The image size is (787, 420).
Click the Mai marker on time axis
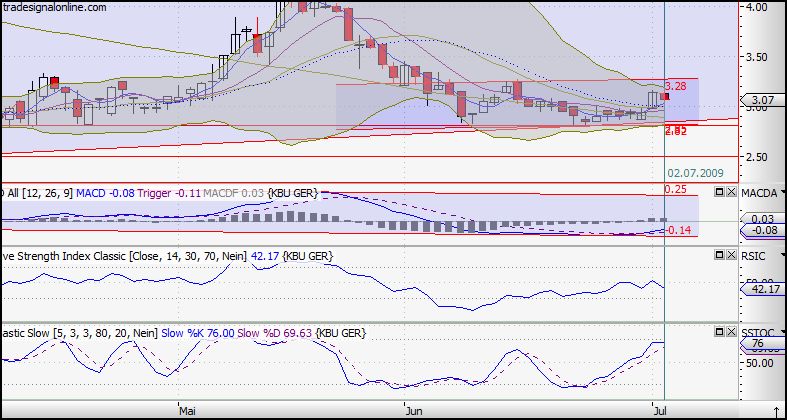pyautogui.click(x=185, y=410)
